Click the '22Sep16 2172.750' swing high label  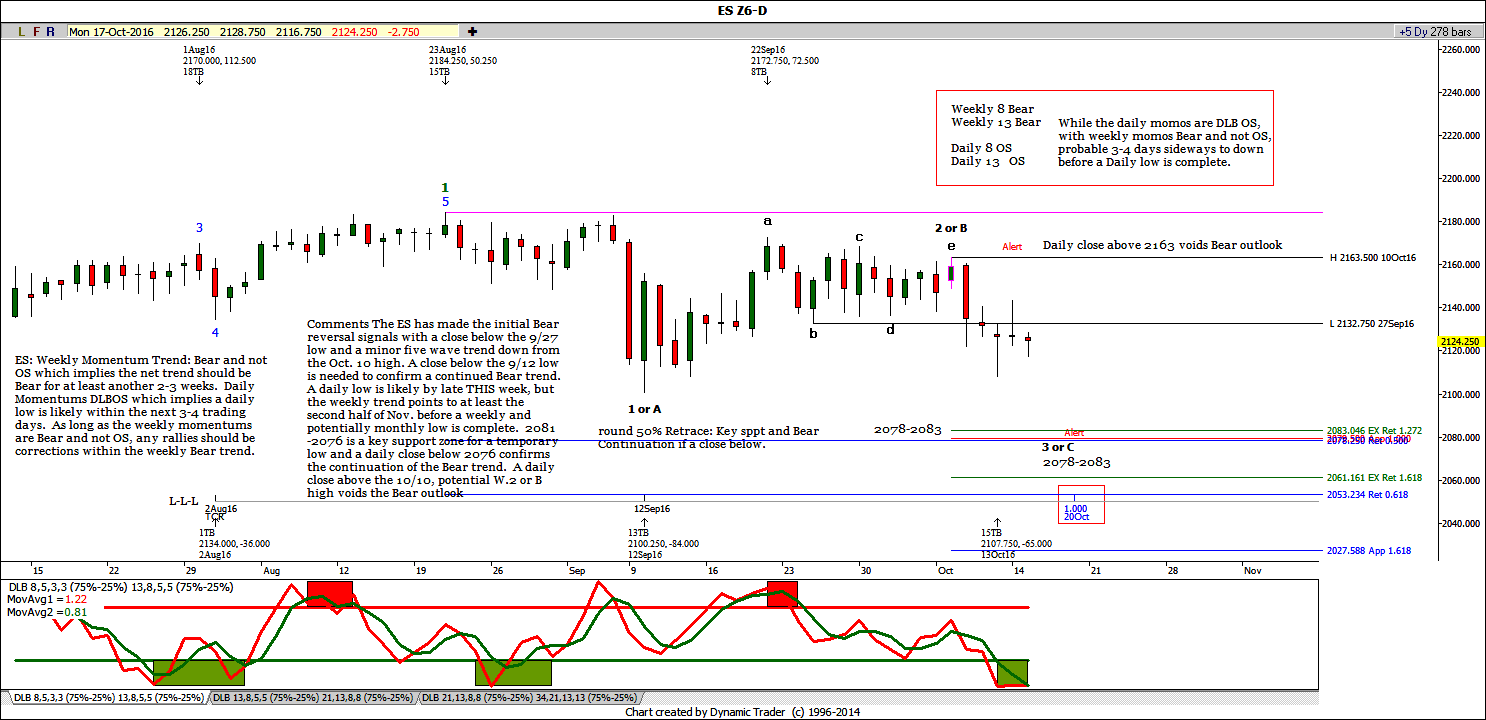785,60
